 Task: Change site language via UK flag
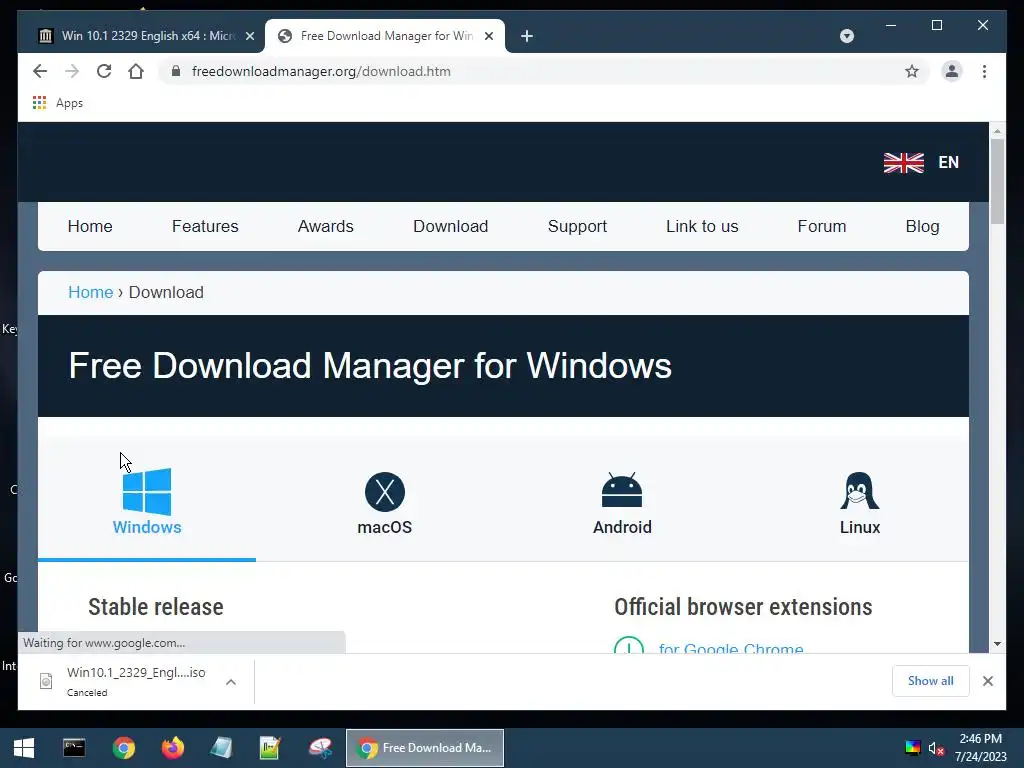click(904, 163)
